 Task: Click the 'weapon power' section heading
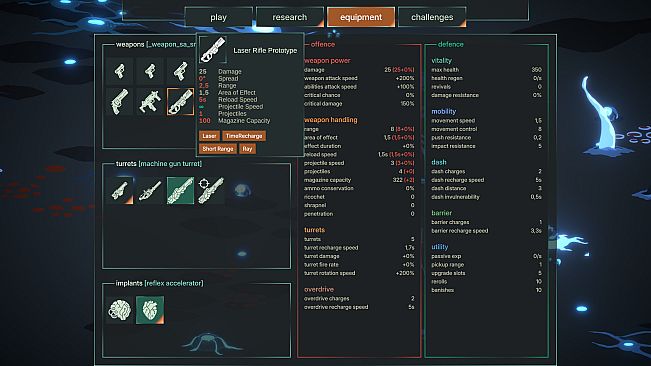[327, 61]
